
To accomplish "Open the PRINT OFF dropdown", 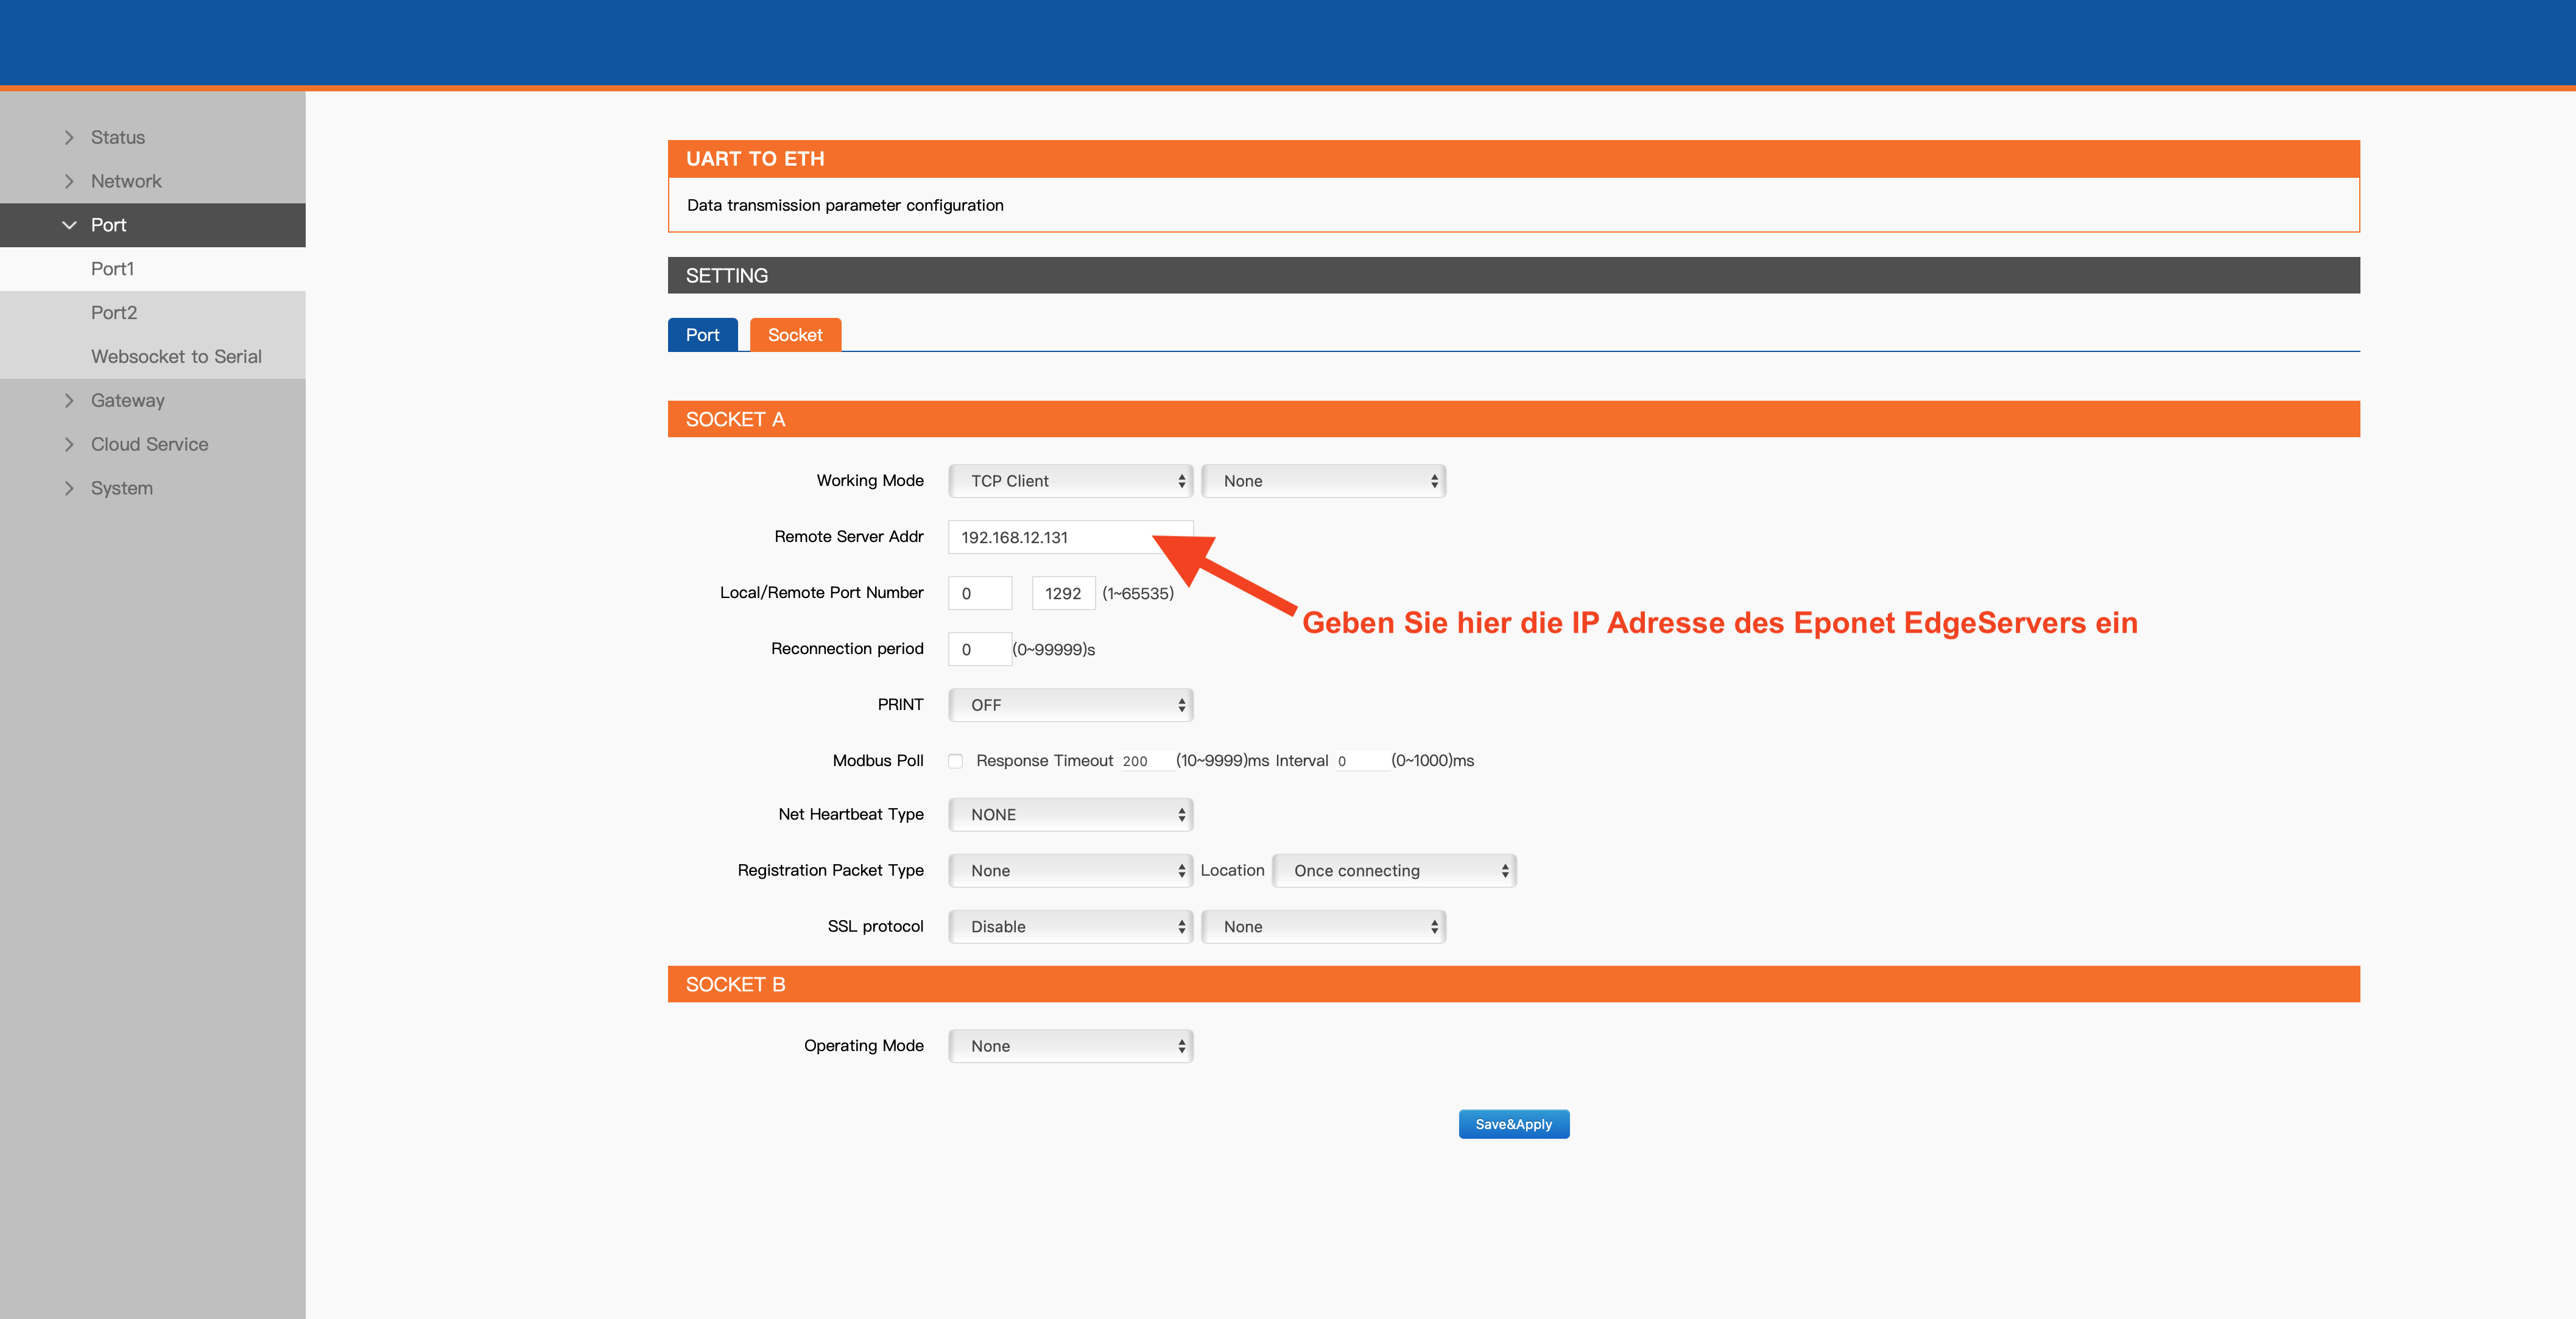I will [1070, 705].
